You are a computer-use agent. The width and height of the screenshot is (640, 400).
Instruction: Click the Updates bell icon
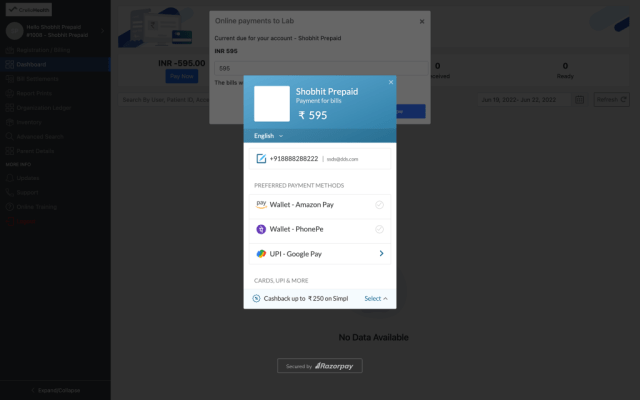(x=10, y=178)
